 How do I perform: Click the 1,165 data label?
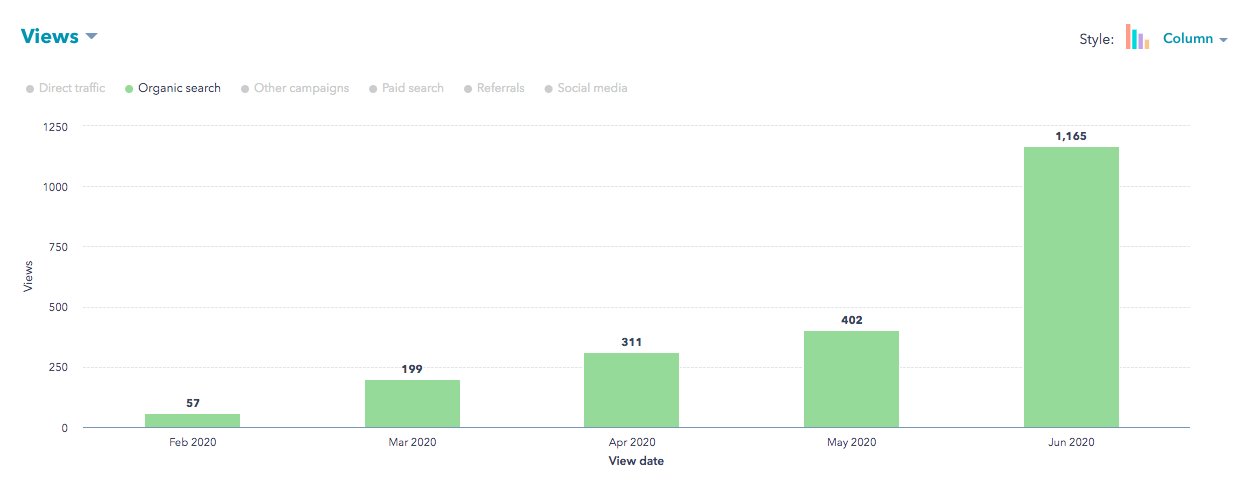1071,136
